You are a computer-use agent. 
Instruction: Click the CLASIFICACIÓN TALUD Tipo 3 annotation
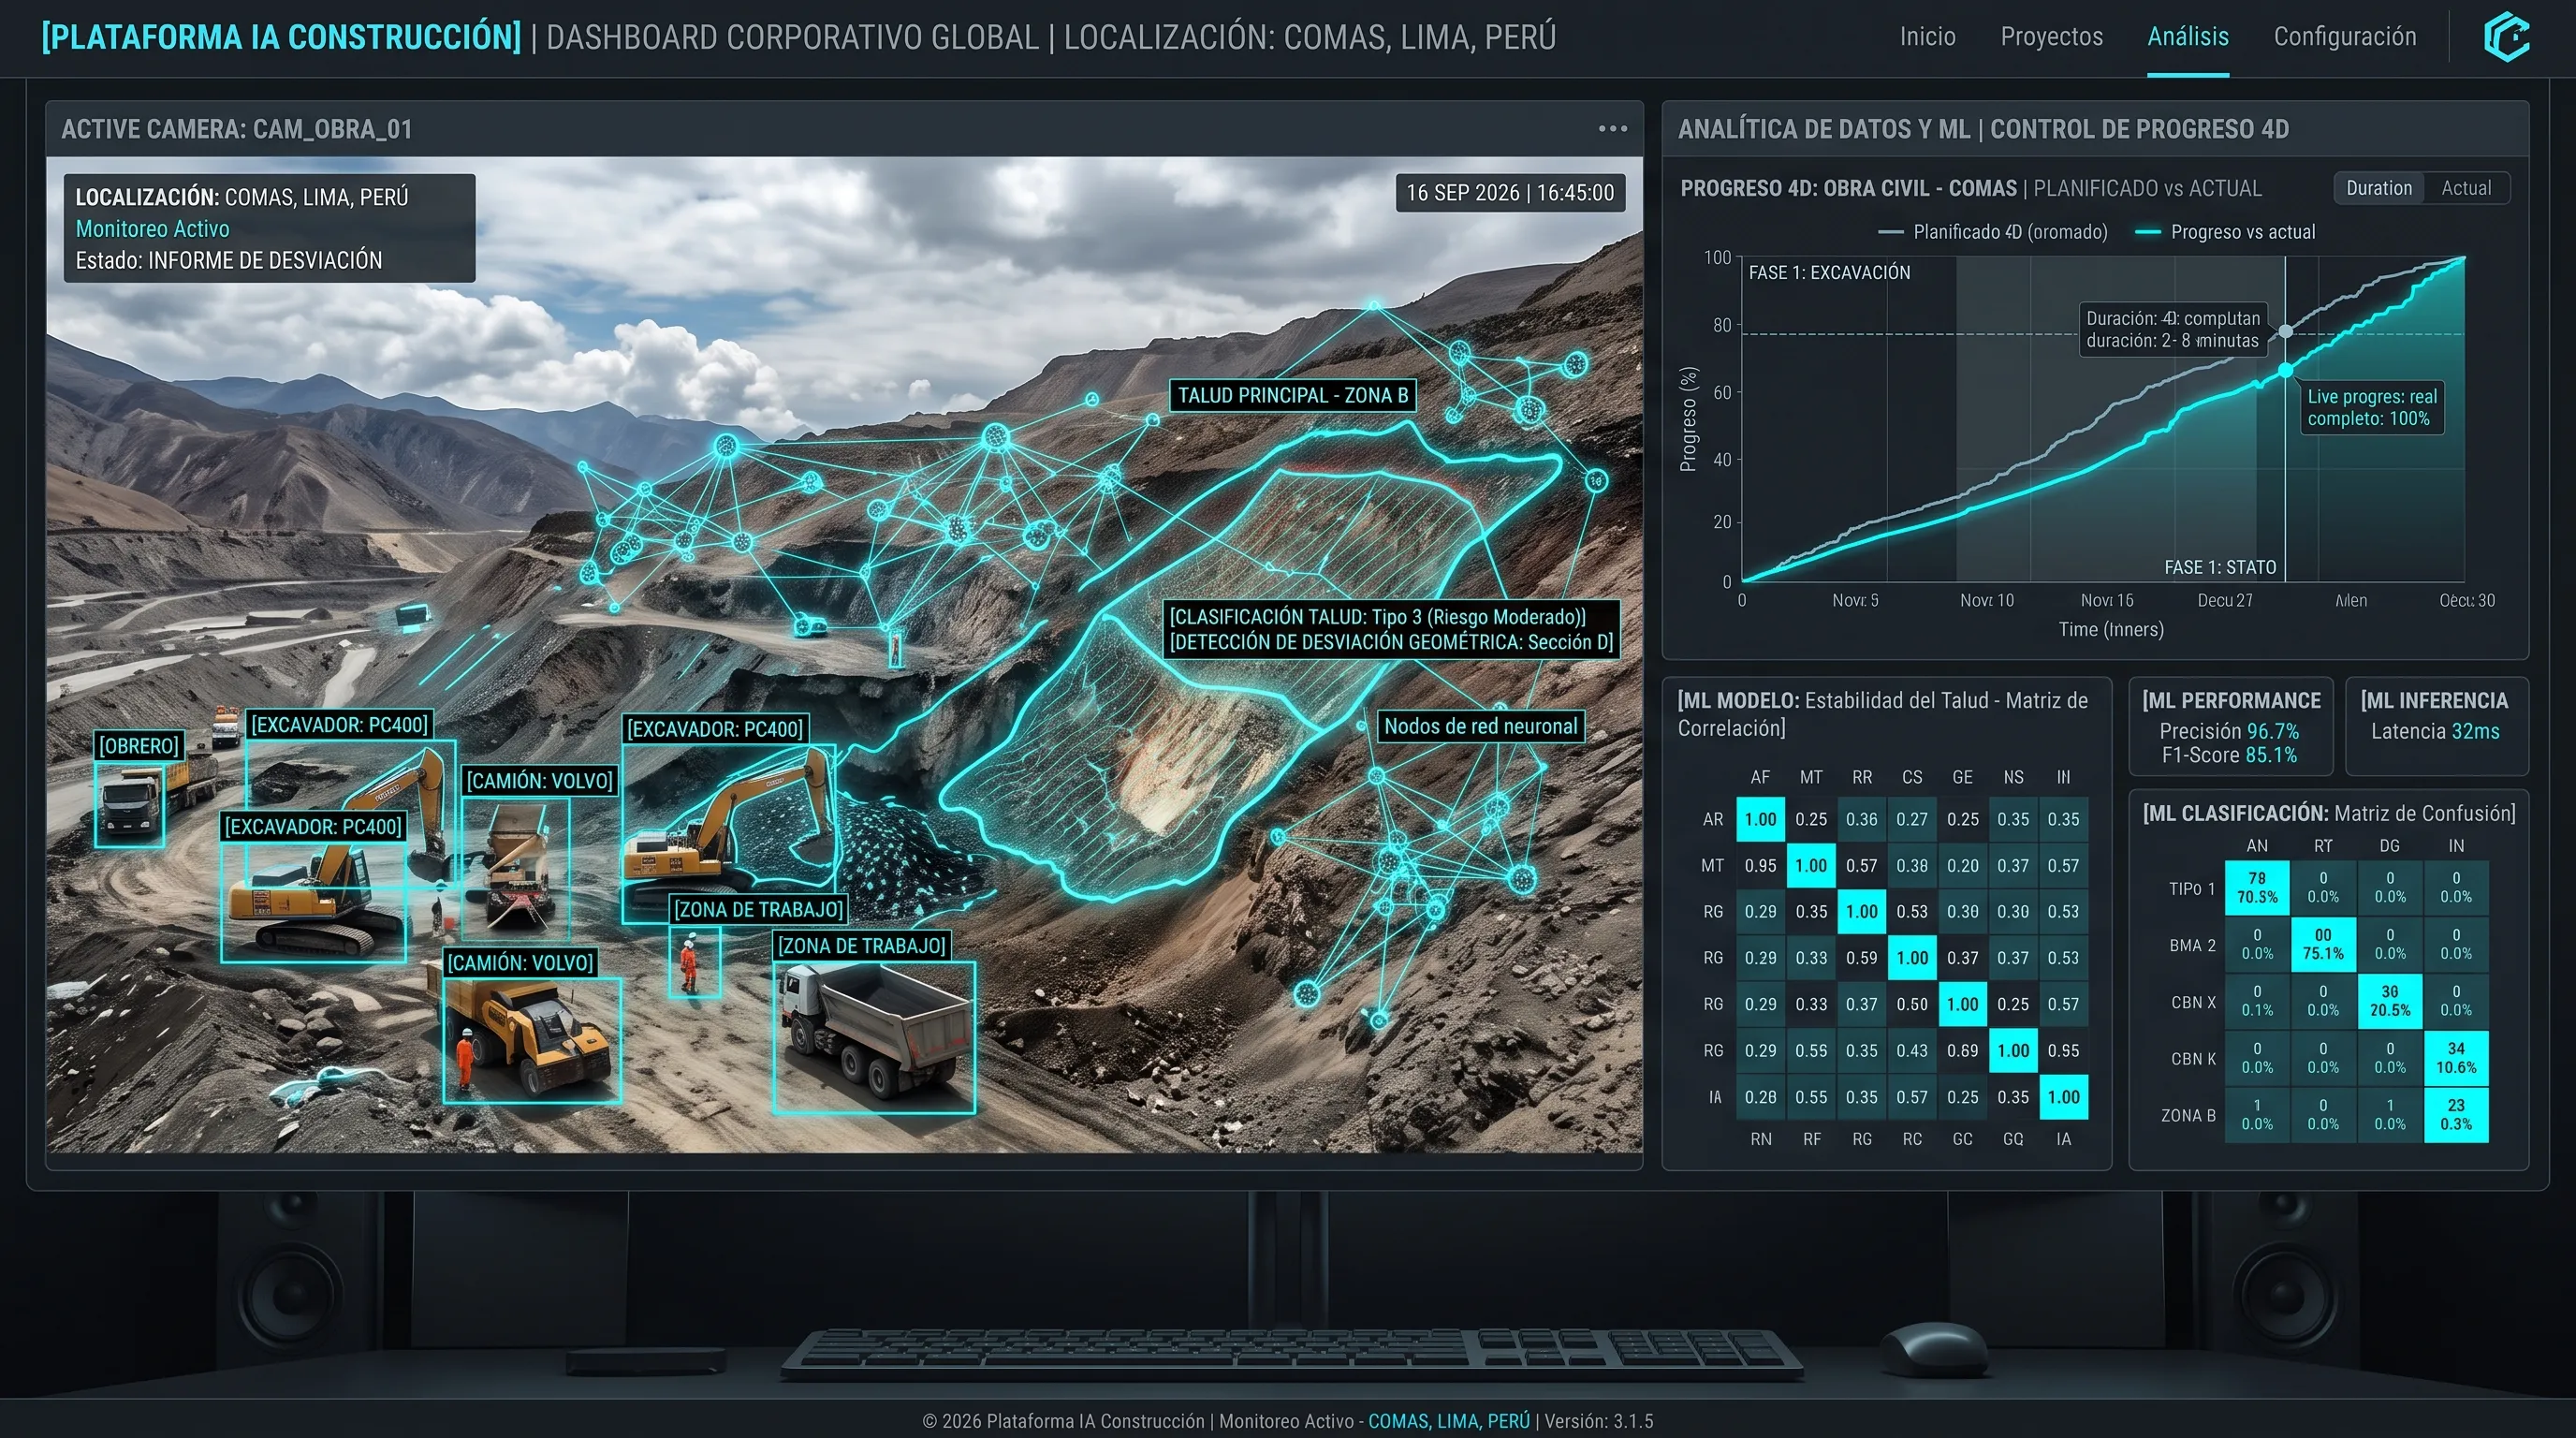[x=1377, y=617]
